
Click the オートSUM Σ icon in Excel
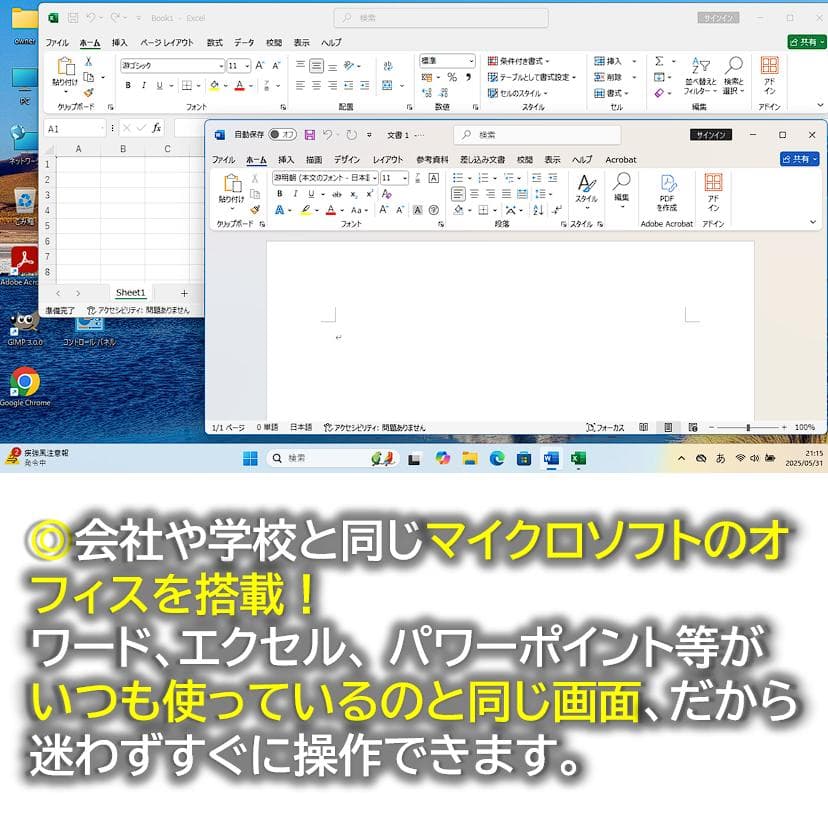click(x=657, y=60)
